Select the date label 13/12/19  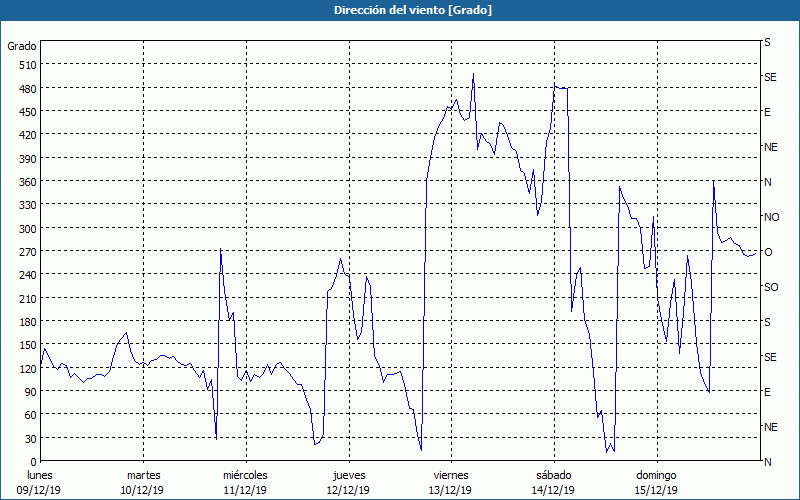(x=451, y=490)
